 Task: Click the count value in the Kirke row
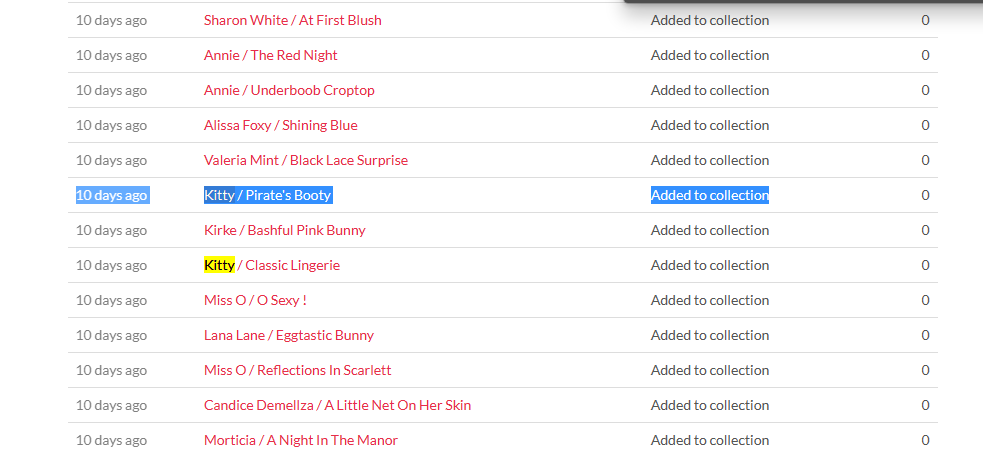tap(925, 230)
